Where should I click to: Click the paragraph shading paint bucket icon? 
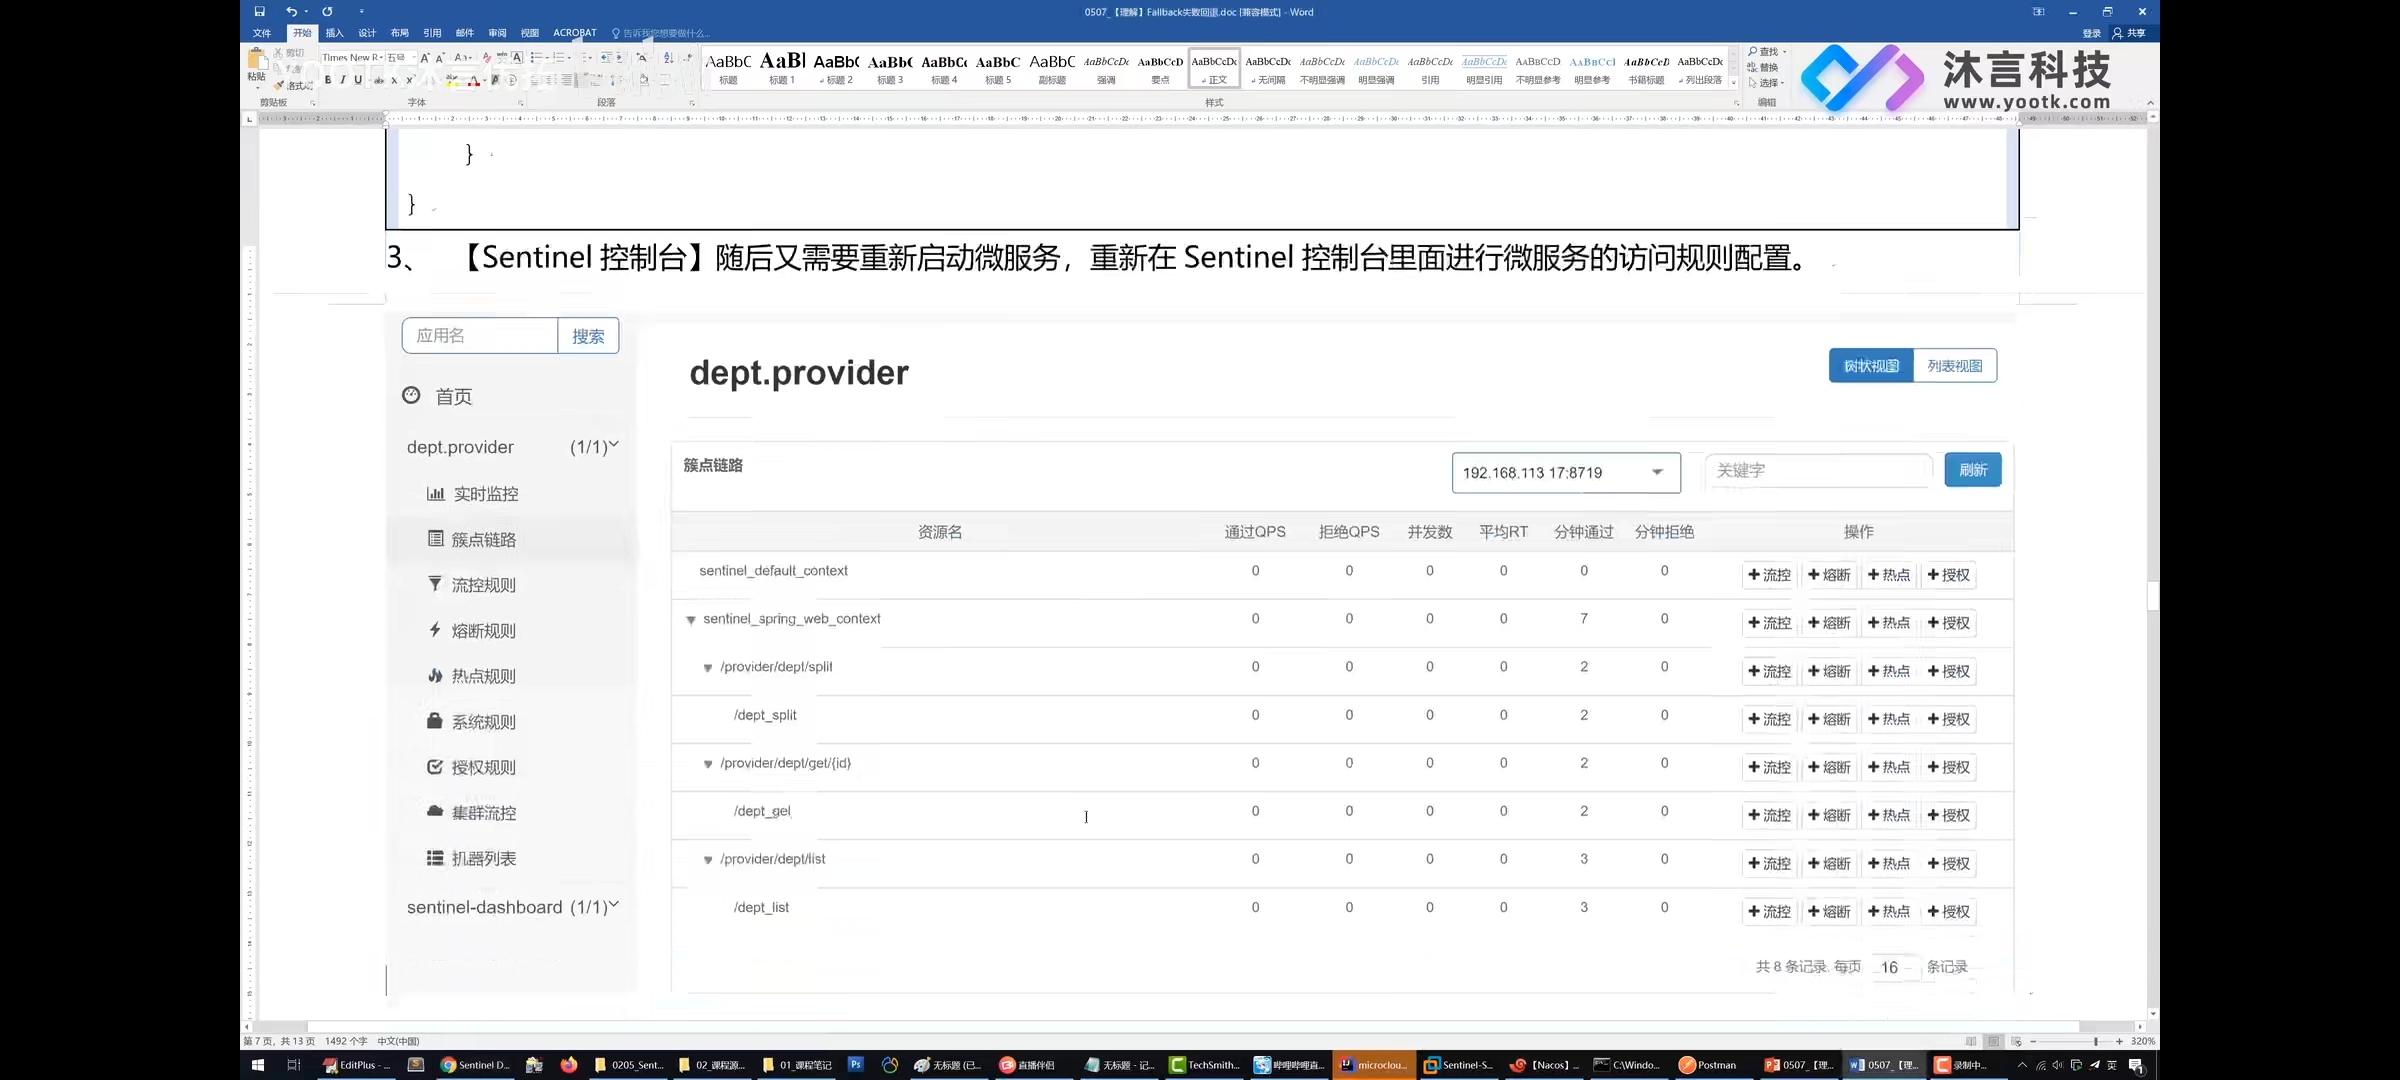point(643,80)
